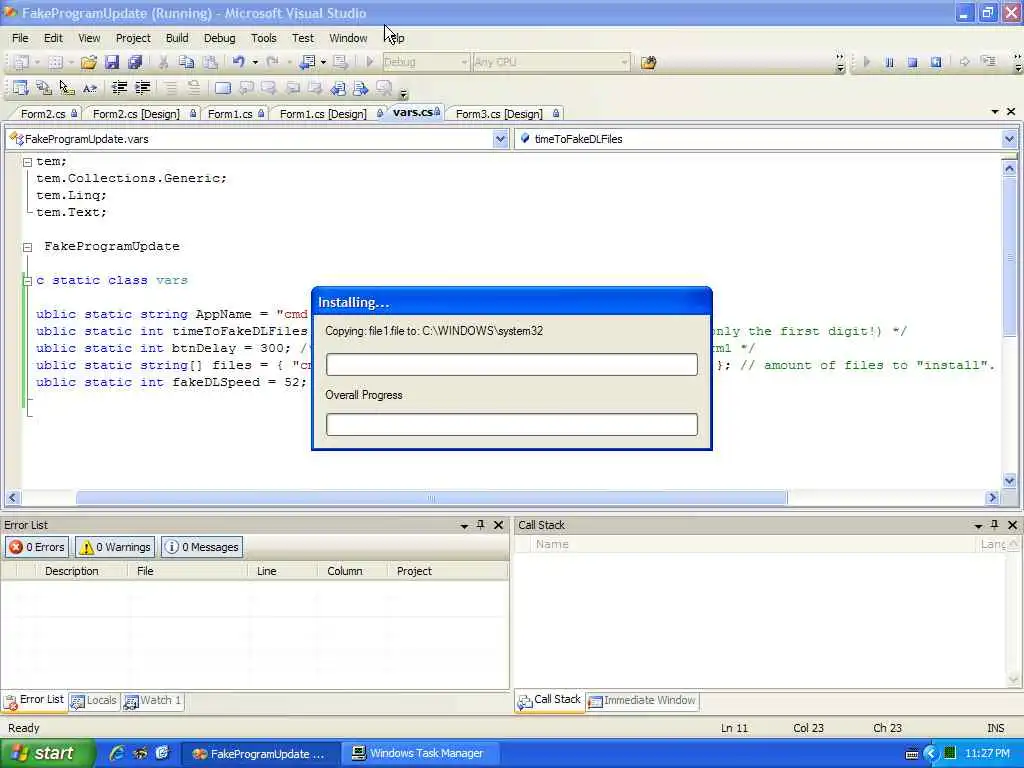Switch to the Locals tab
The width and height of the screenshot is (1024, 768).
pos(95,701)
